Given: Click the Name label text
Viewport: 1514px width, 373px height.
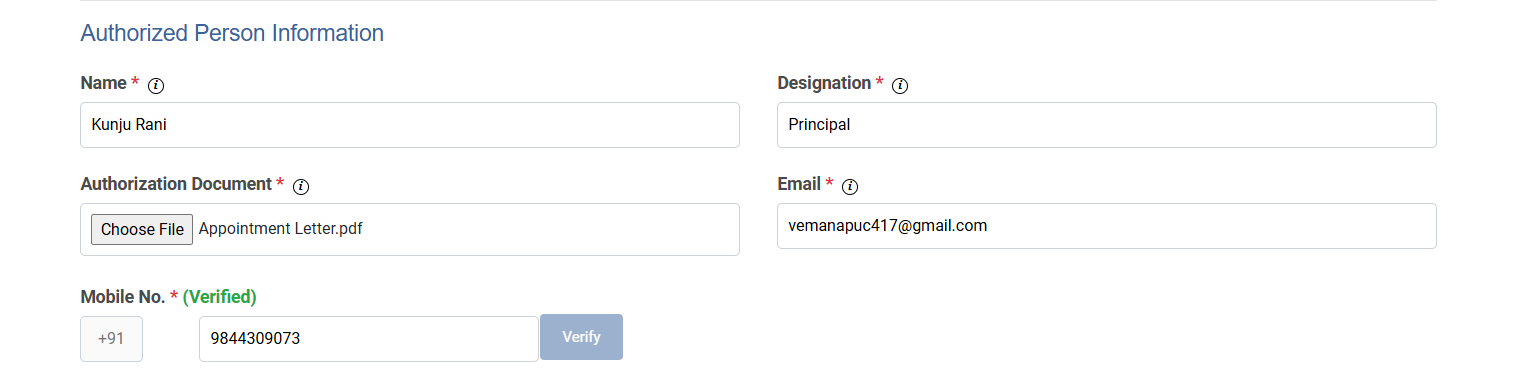Looking at the screenshot, I should (104, 83).
